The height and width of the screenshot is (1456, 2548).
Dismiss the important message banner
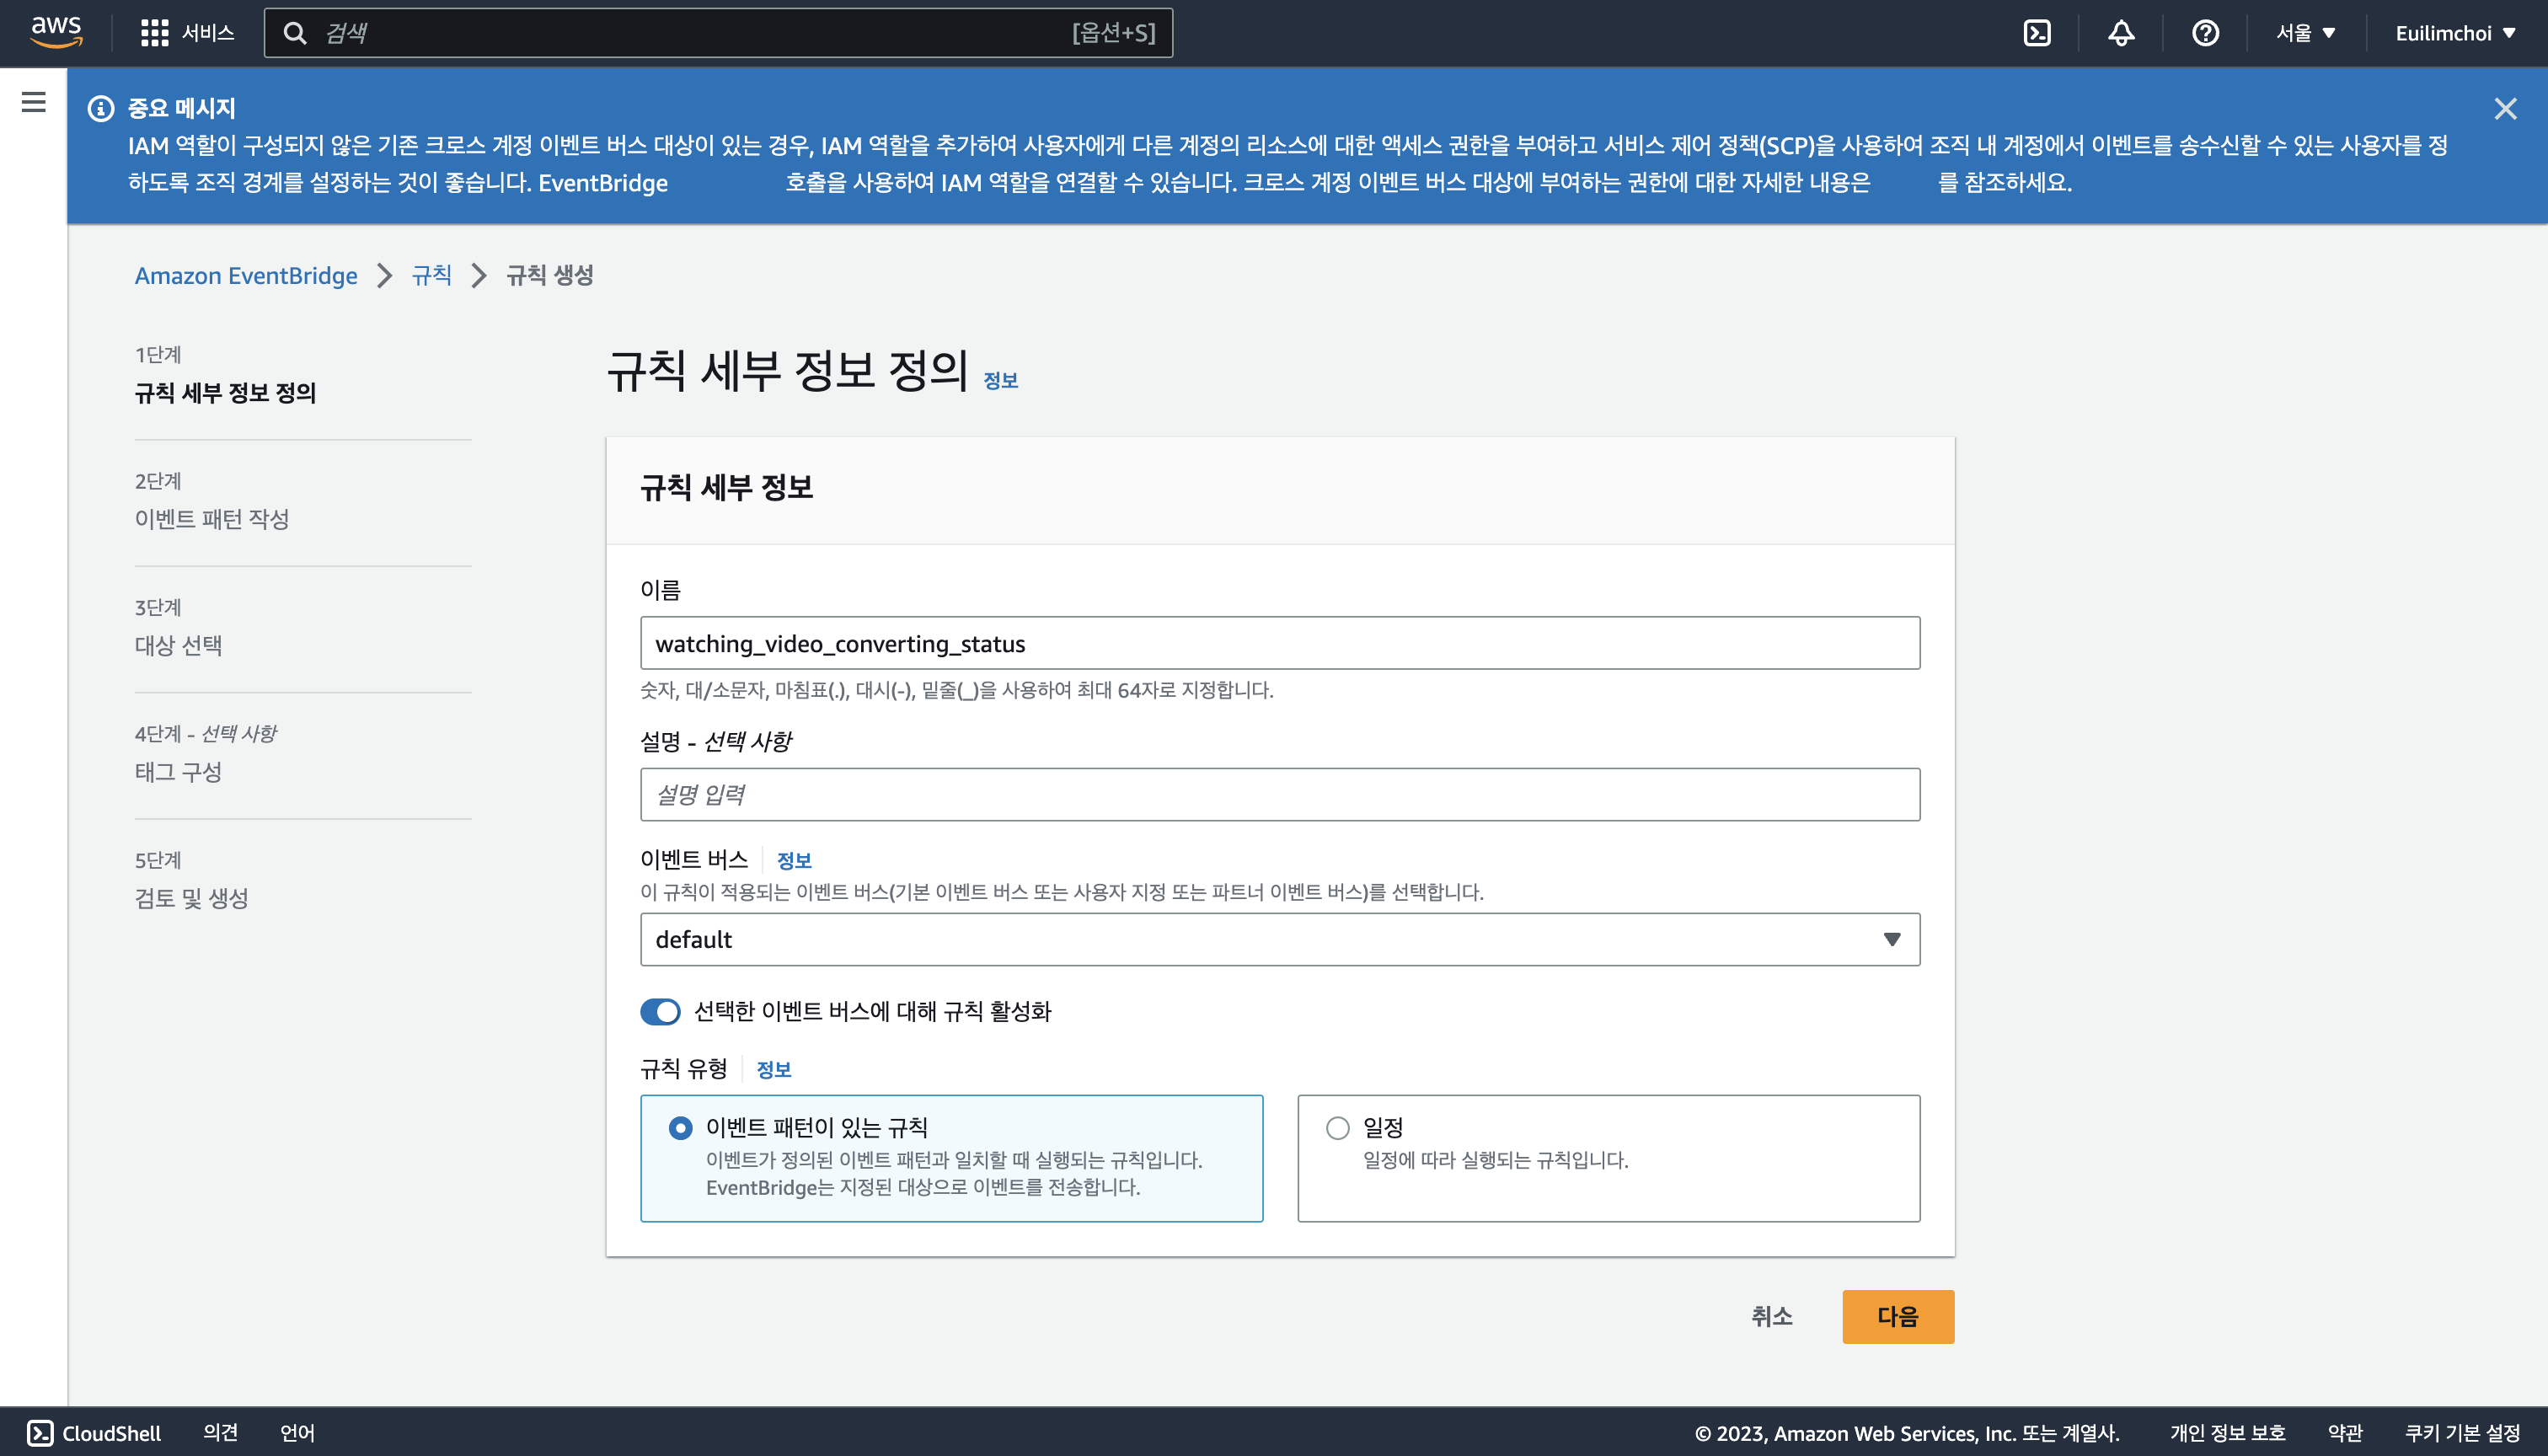(x=2504, y=108)
